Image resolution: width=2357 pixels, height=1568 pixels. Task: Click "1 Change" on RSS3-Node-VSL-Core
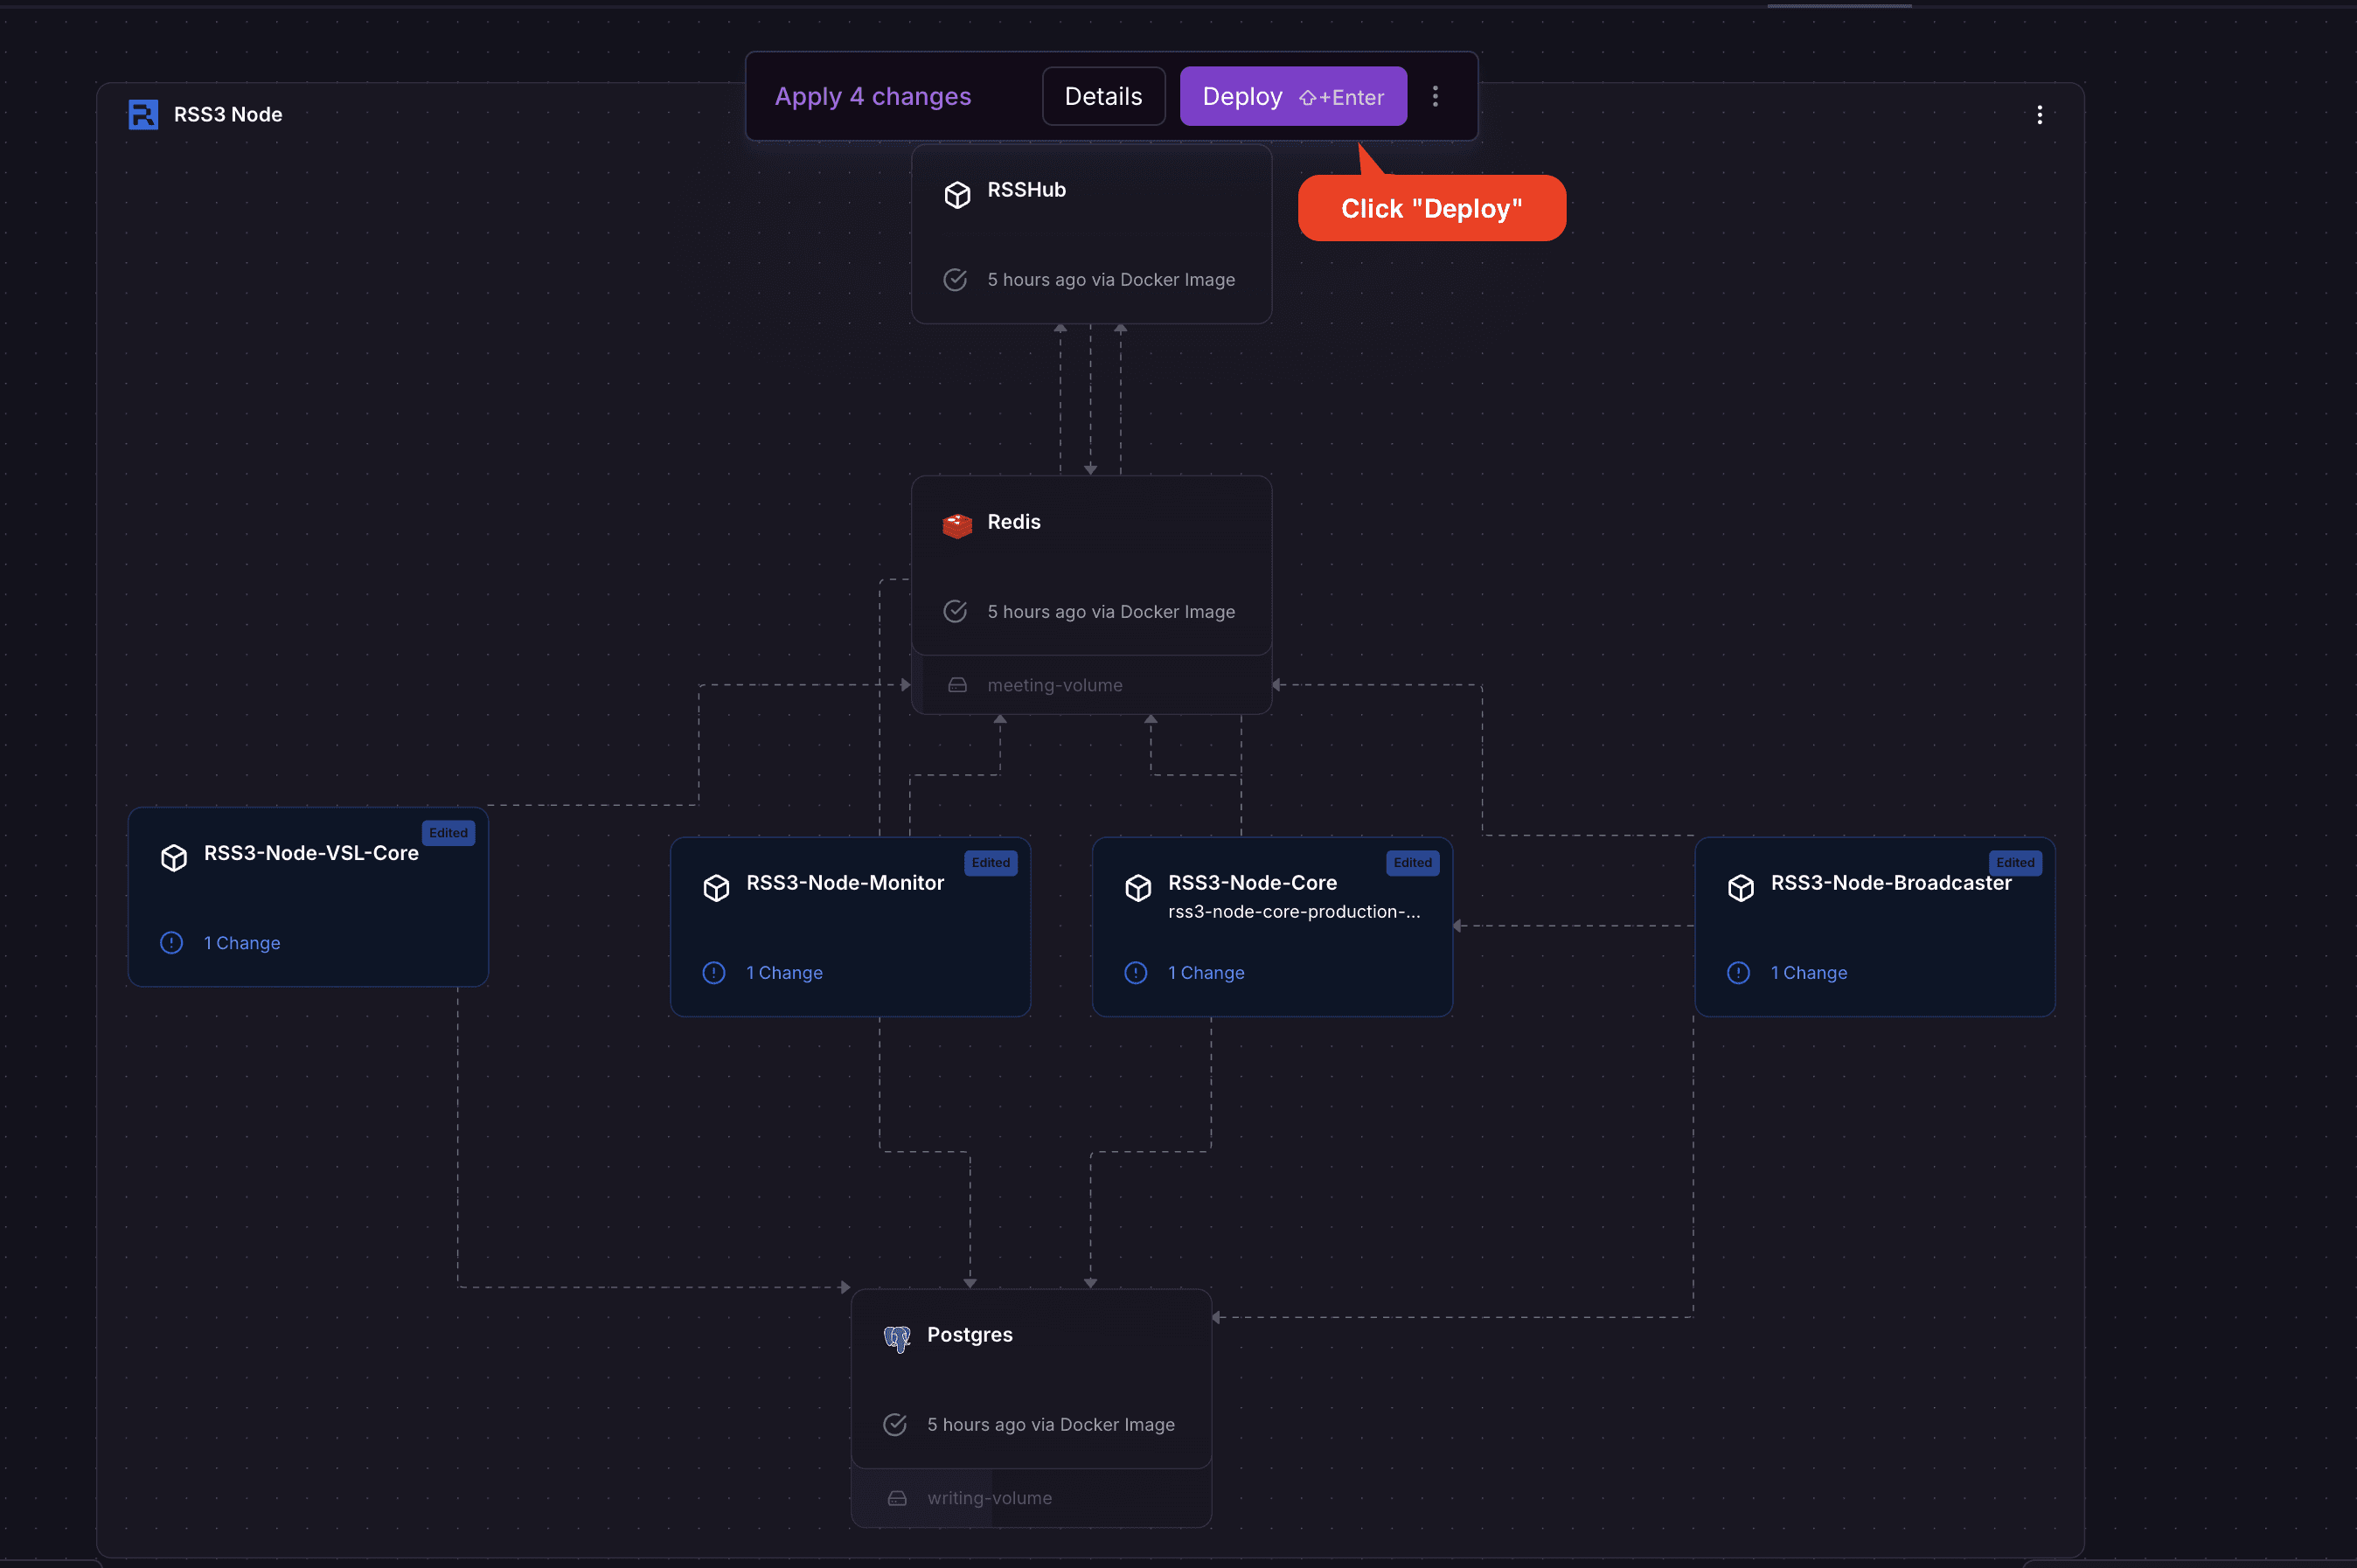click(242, 943)
